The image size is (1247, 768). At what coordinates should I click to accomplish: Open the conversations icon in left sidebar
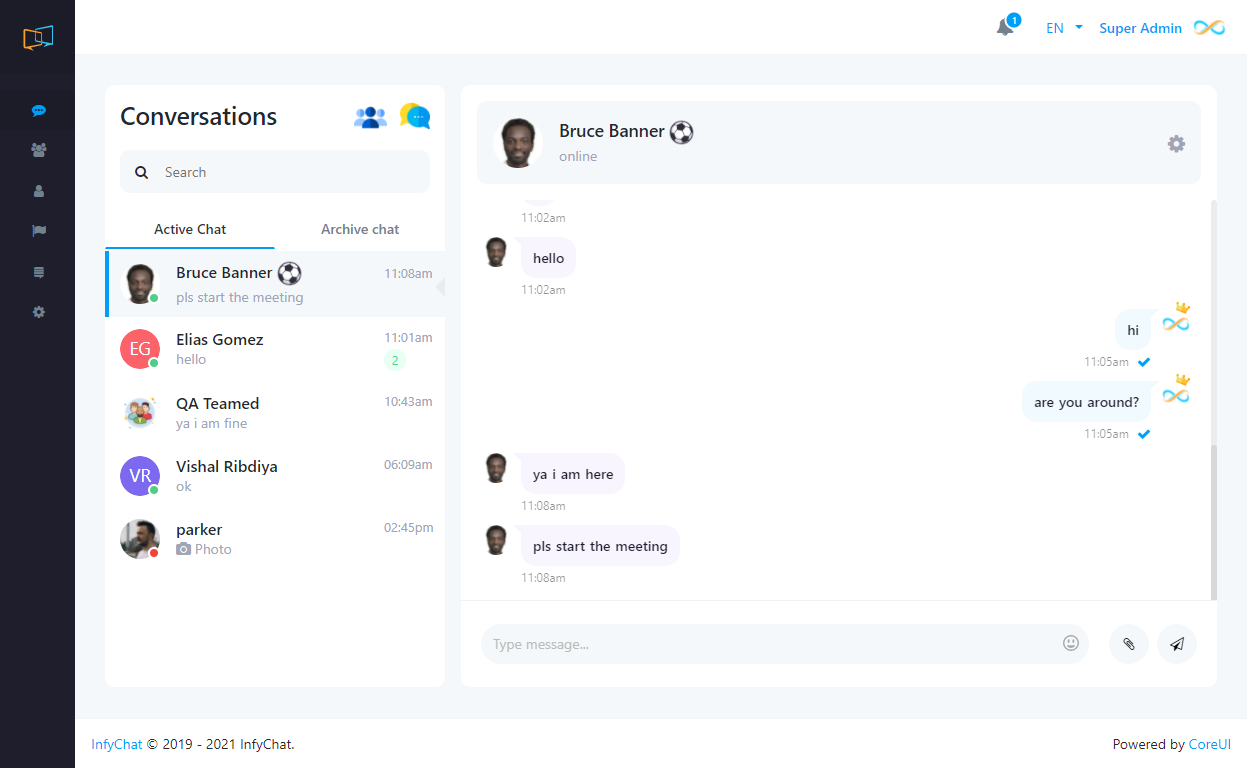(x=38, y=111)
